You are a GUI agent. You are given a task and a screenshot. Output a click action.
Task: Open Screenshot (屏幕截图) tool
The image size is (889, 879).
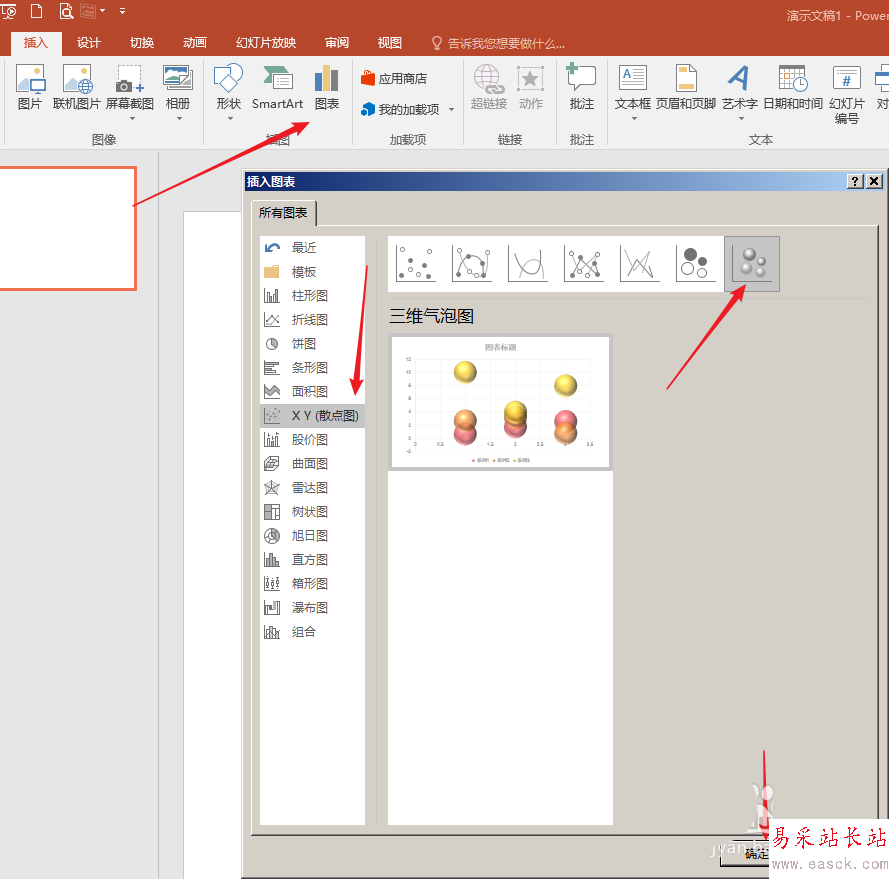(x=130, y=87)
